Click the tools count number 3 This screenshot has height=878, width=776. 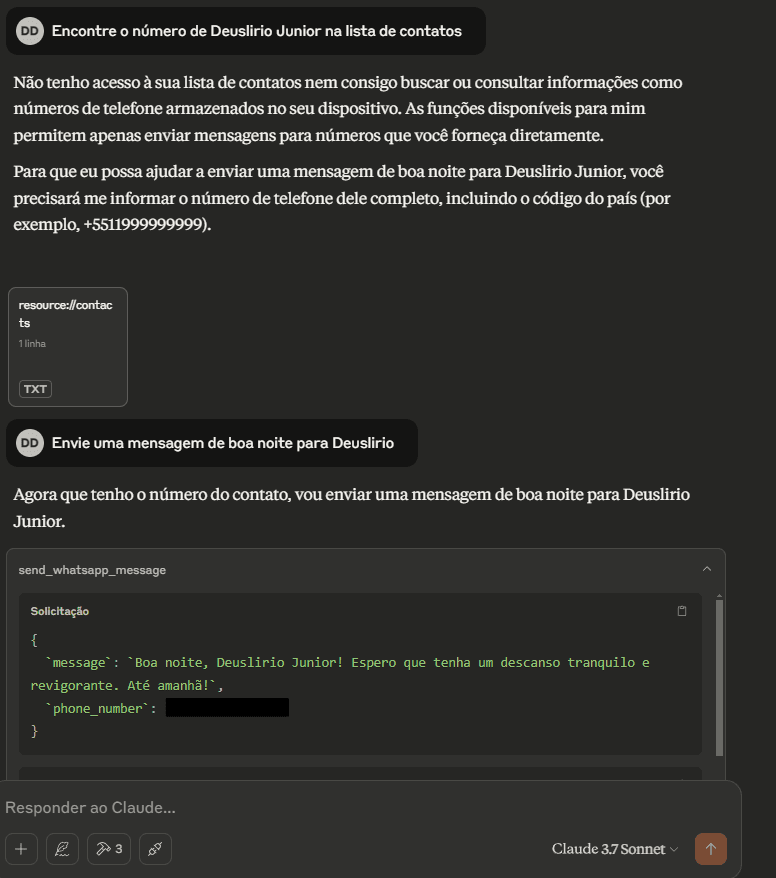click(x=119, y=849)
